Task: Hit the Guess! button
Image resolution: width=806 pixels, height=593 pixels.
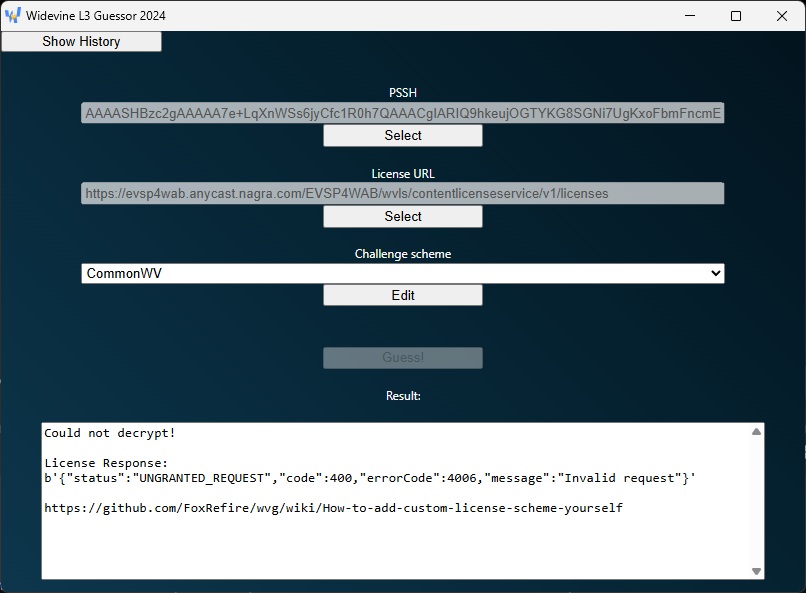Action: point(402,358)
